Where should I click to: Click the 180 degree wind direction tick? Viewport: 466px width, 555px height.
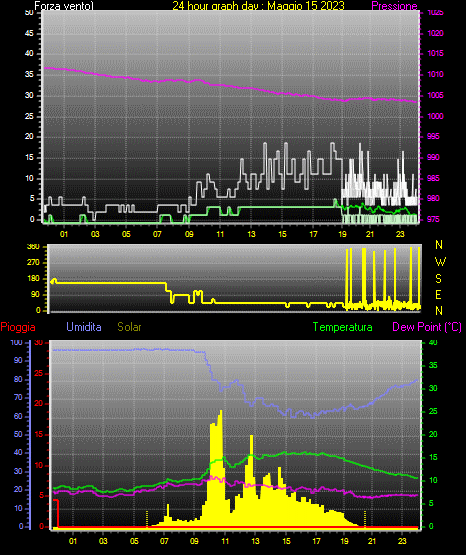[x=33, y=279]
